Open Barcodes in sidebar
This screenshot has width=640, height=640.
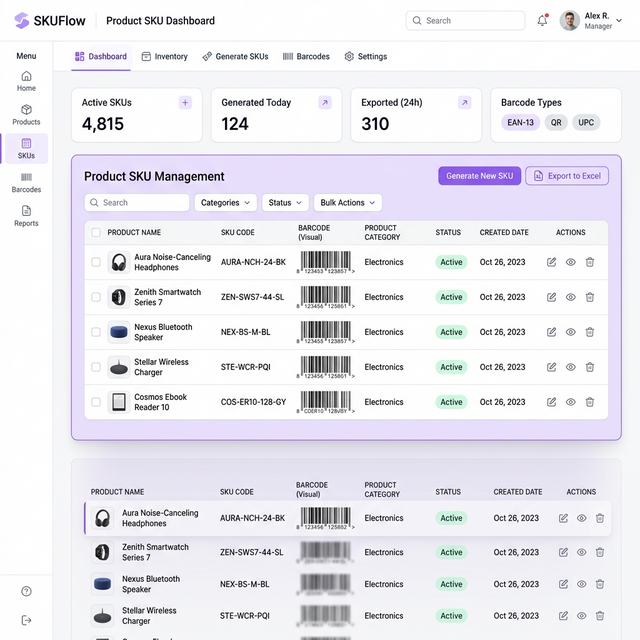[x=26, y=182]
